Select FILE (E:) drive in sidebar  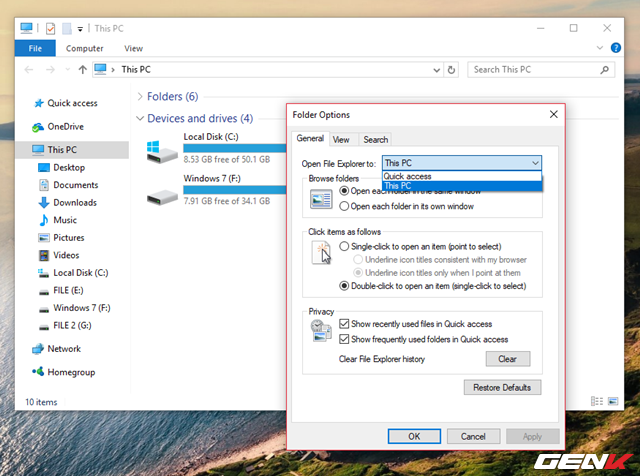68,291
